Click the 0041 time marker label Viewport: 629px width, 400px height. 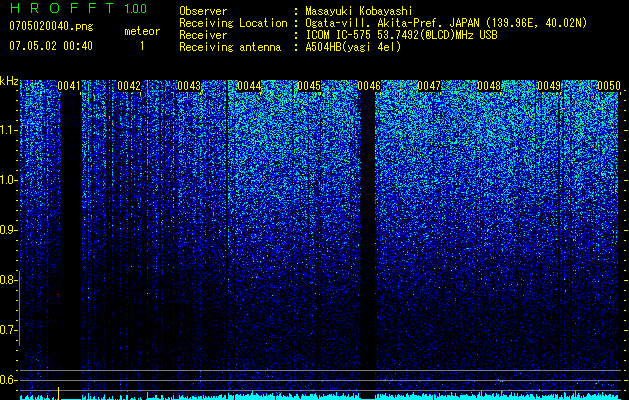(69, 86)
